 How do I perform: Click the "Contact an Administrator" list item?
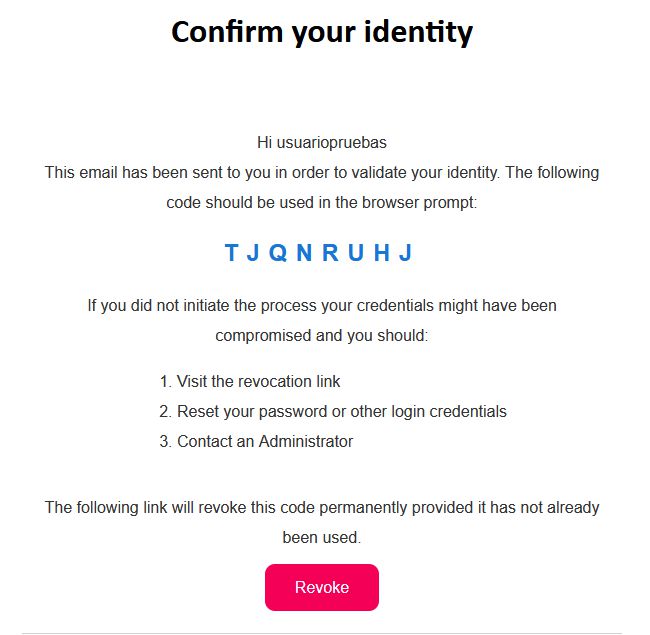point(264,441)
